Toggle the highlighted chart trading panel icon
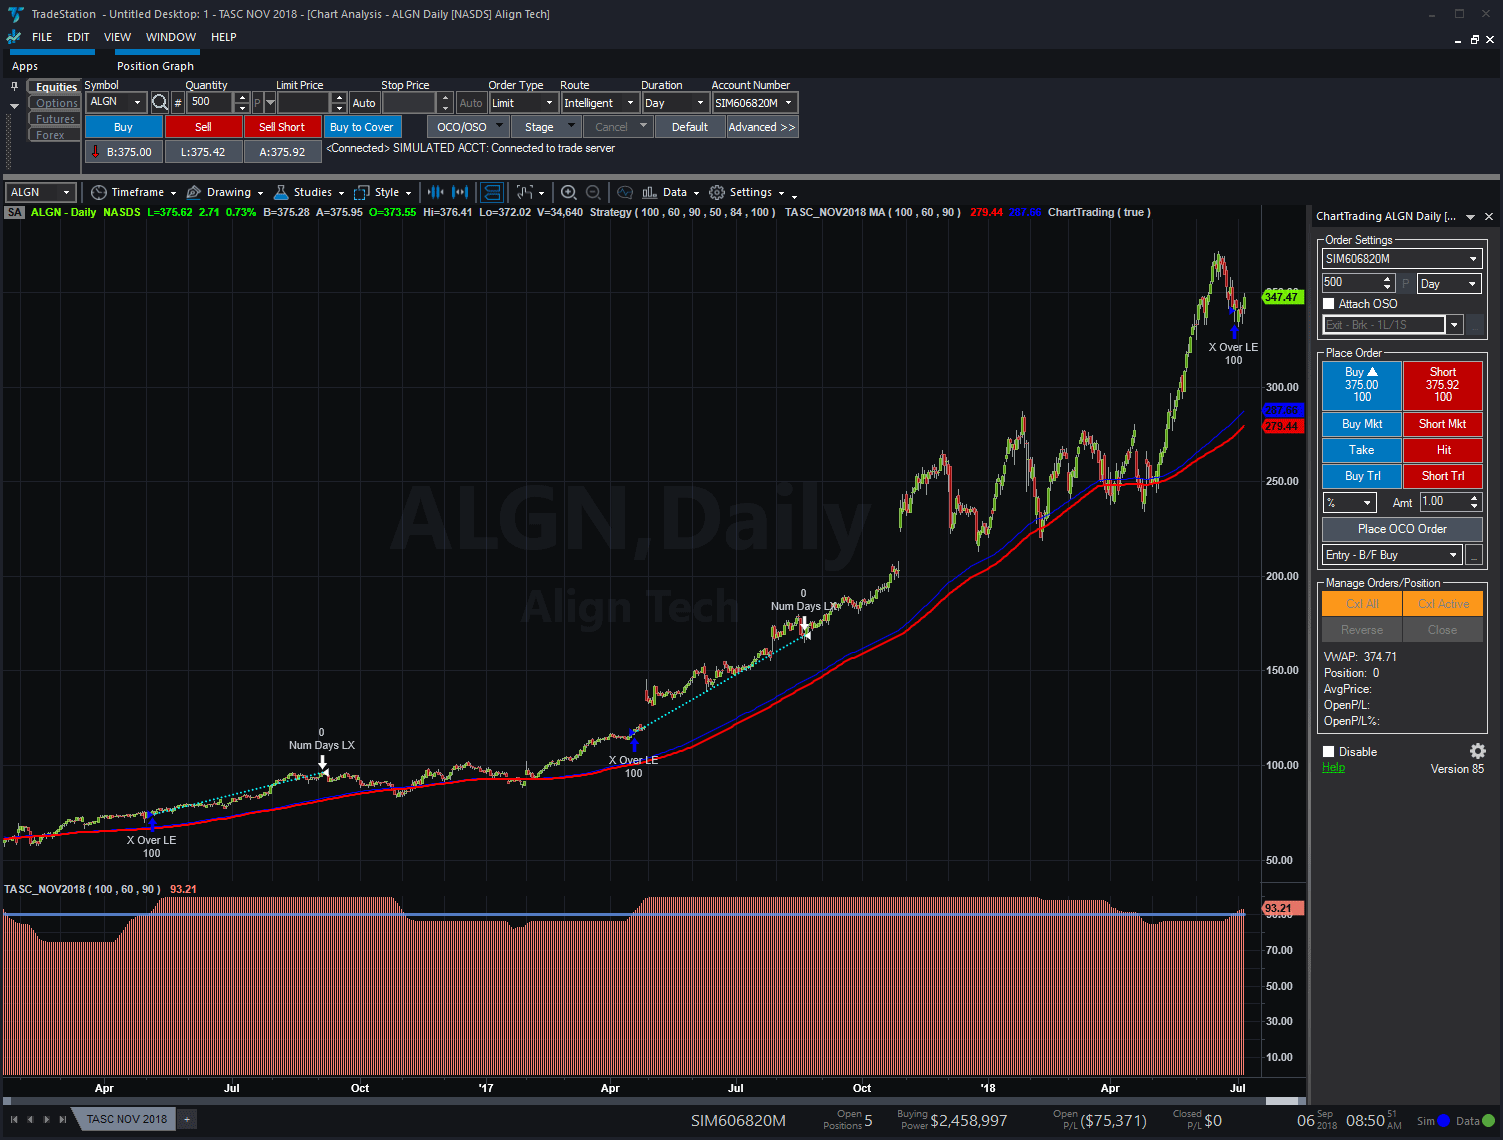The image size is (1503, 1140). (492, 192)
